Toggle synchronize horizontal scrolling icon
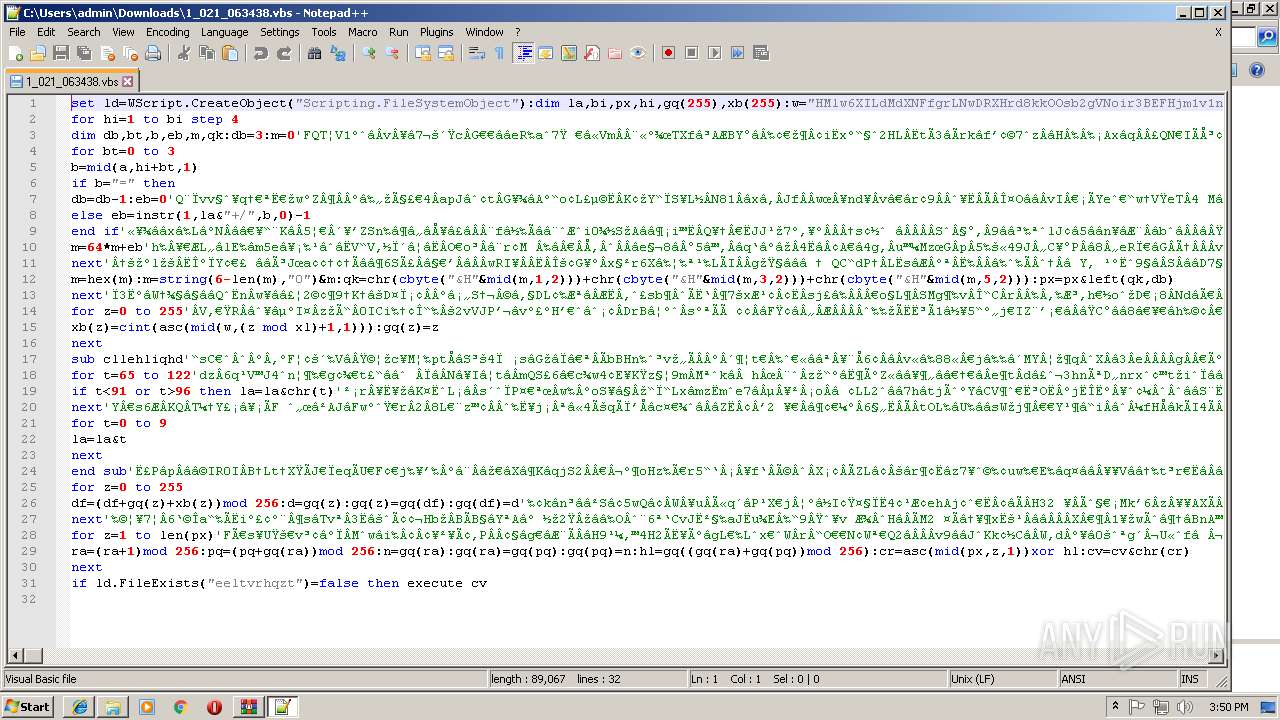The width and height of the screenshot is (1280, 720). tap(446, 53)
